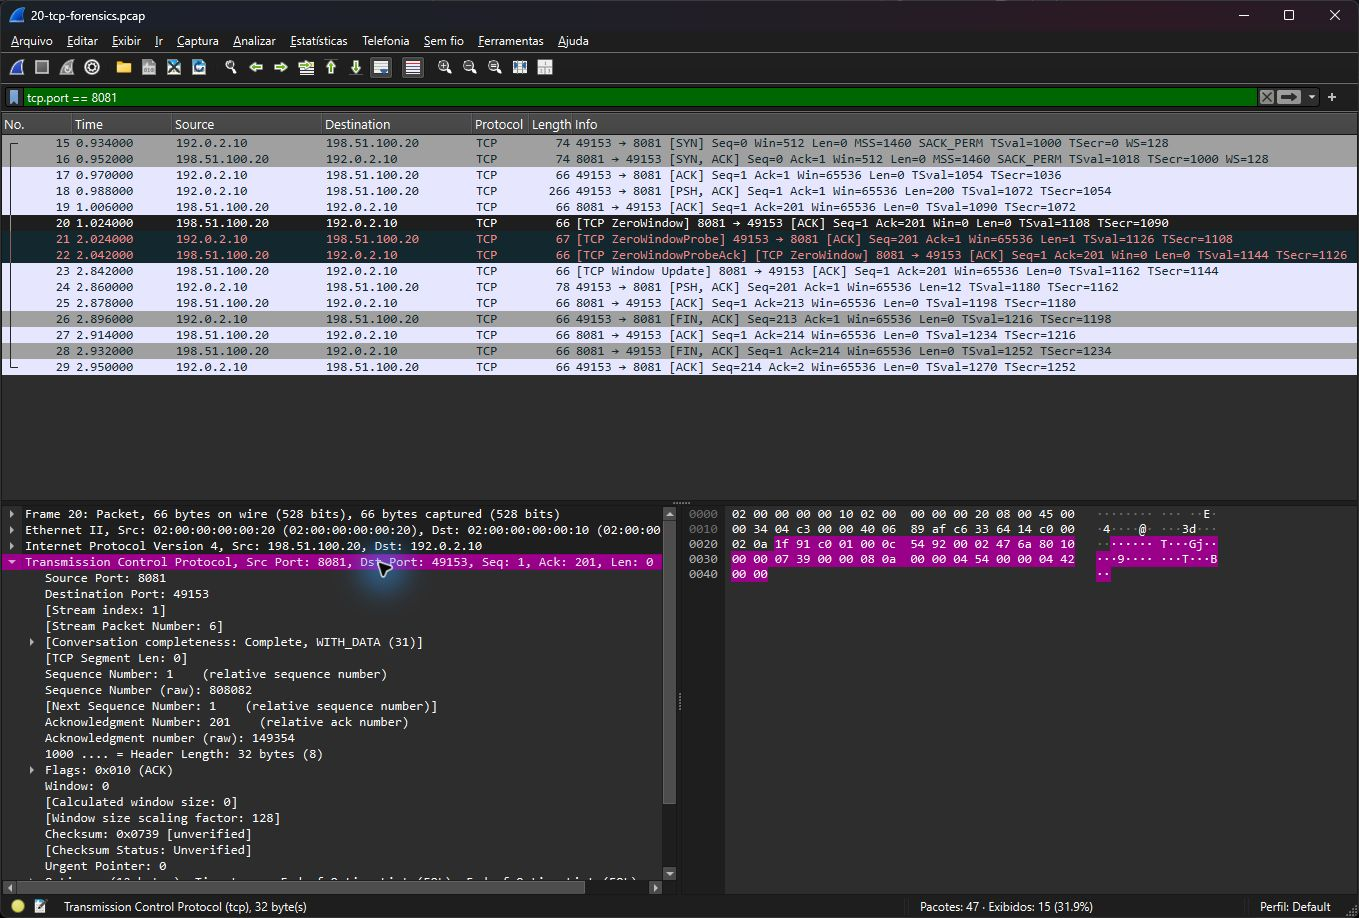This screenshot has height=918, width=1359.
Task: Change profile via Perfil: Default
Action: 1295,906
